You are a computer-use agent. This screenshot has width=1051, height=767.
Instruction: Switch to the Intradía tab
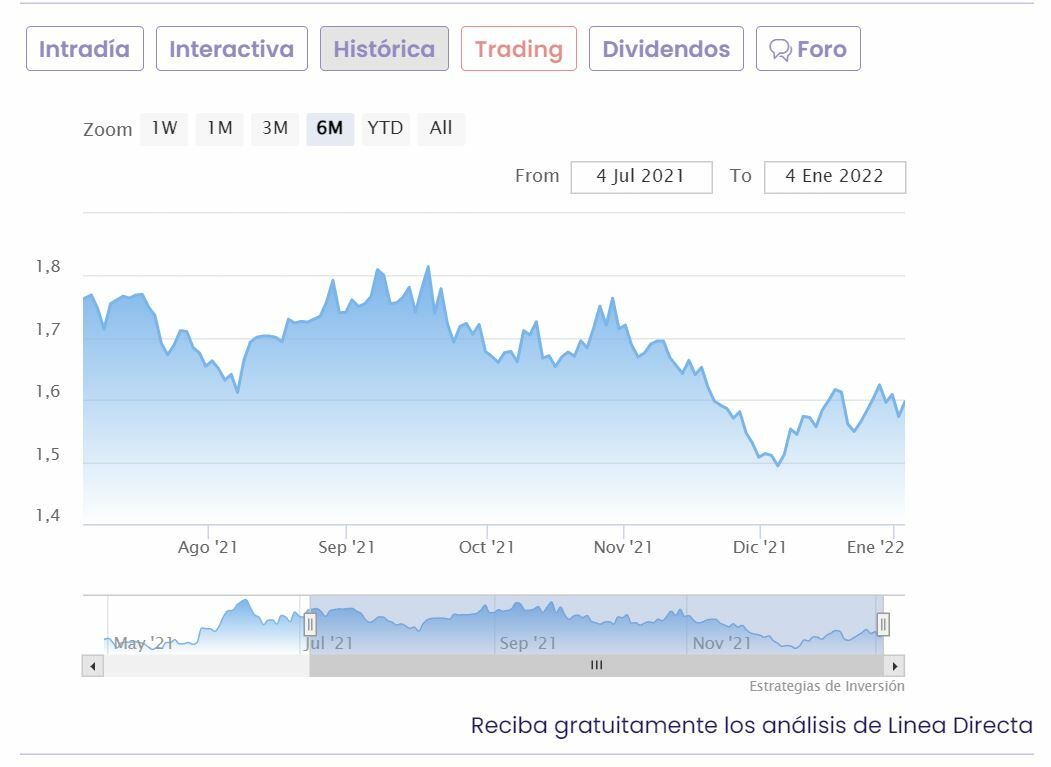[x=85, y=49]
